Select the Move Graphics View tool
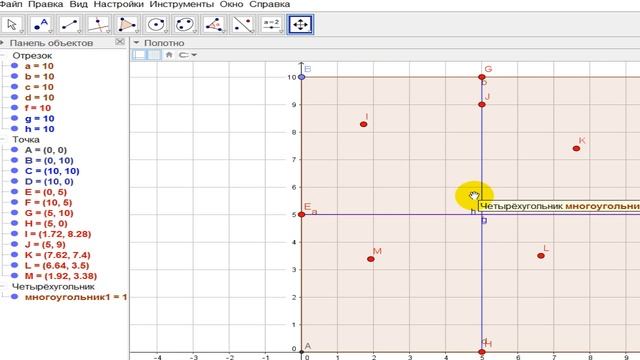The height and width of the screenshot is (360, 640). click(x=300, y=24)
